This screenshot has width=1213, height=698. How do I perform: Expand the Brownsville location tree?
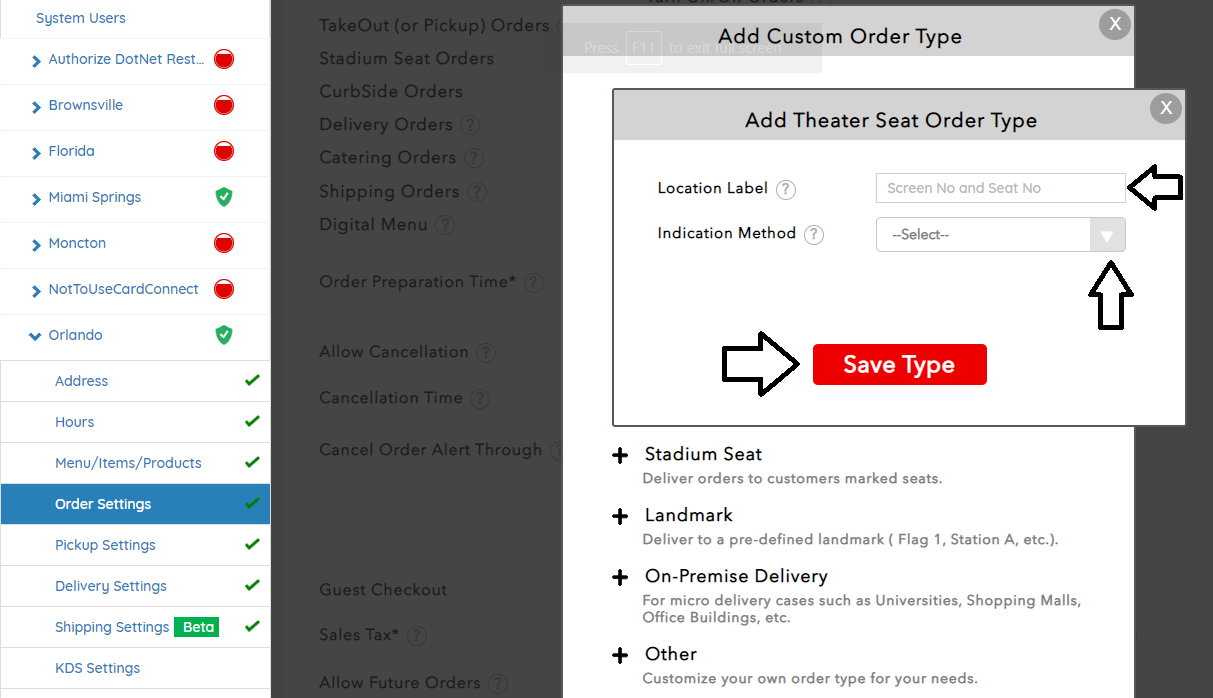[x=37, y=106]
